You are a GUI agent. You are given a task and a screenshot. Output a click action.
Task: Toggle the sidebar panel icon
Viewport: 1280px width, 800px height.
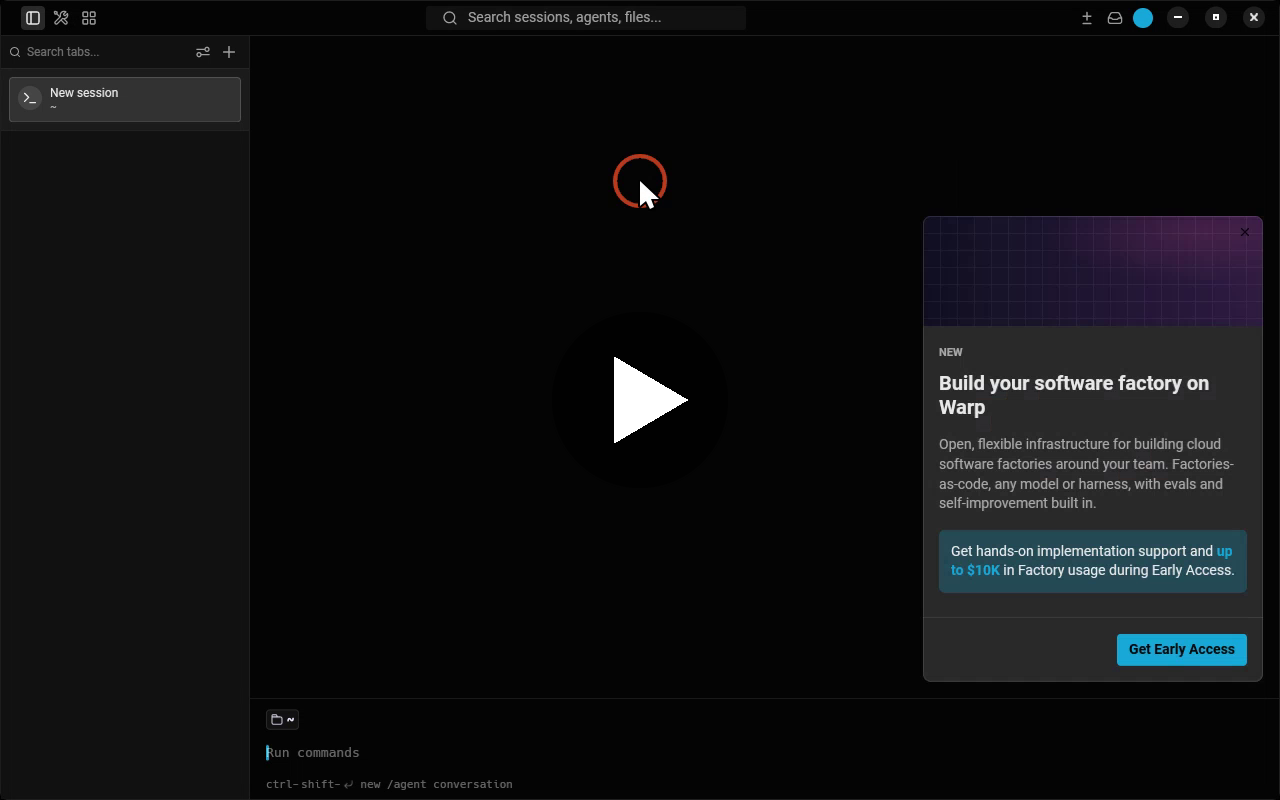[33, 18]
